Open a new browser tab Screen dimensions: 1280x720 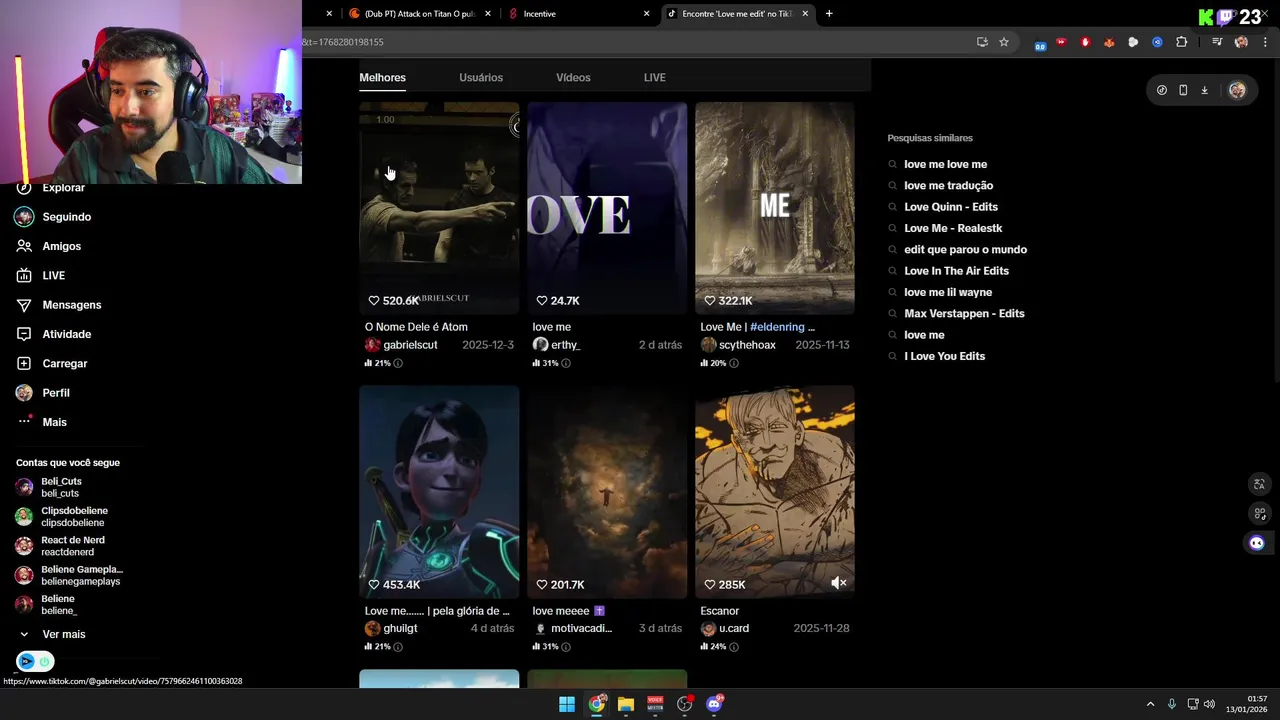(829, 14)
